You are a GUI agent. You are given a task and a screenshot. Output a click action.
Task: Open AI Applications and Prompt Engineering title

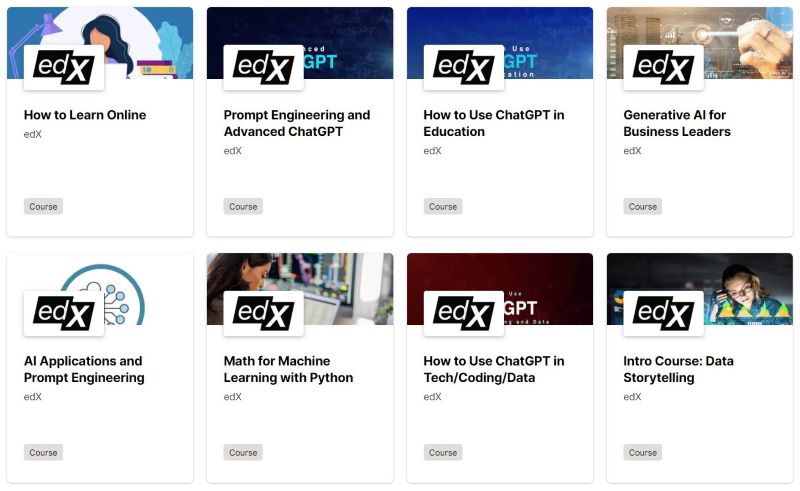pyautogui.click(x=84, y=369)
